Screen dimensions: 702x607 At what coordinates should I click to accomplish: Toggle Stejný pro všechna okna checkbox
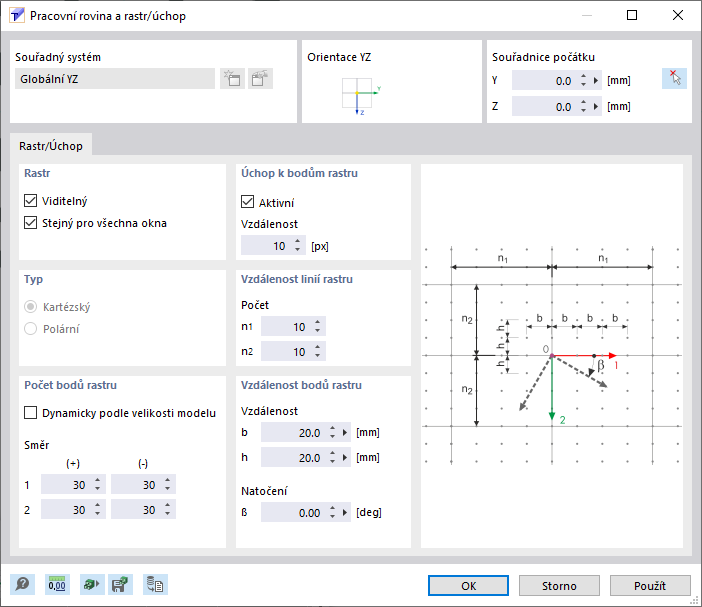click(x=30, y=222)
